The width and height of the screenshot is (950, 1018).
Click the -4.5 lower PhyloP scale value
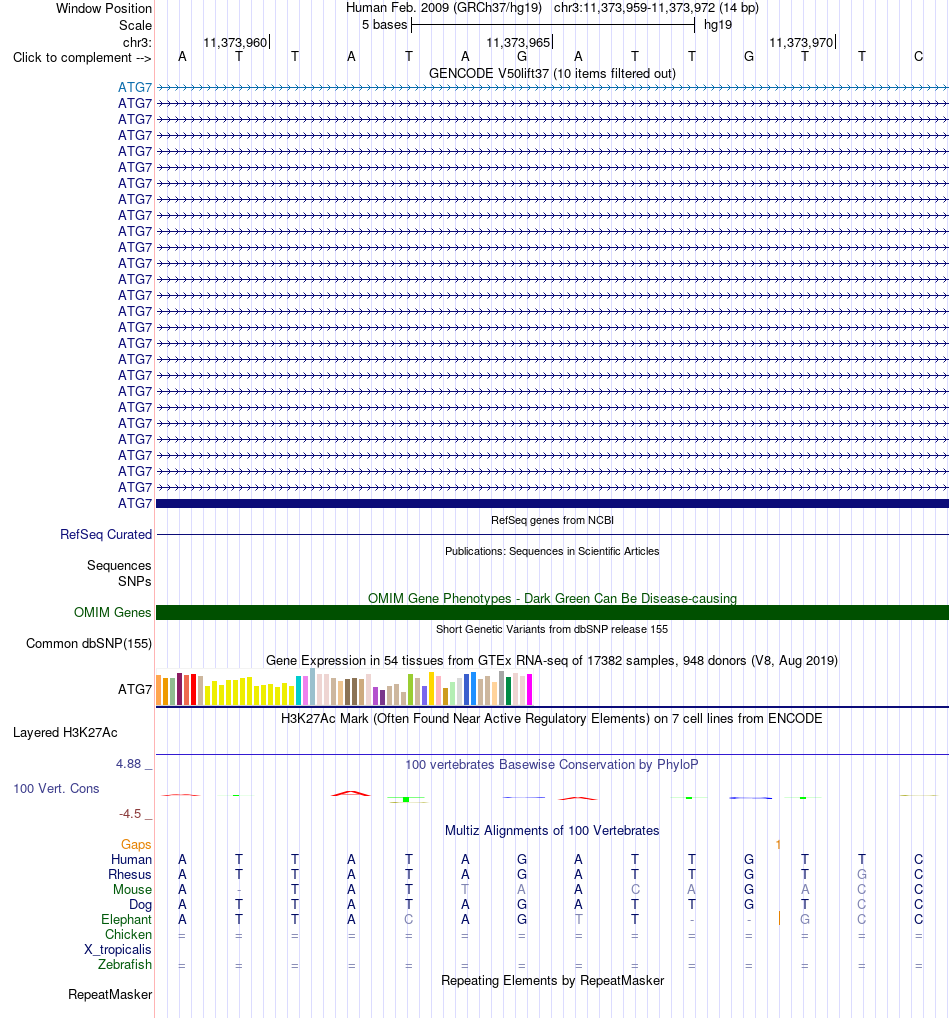130,813
